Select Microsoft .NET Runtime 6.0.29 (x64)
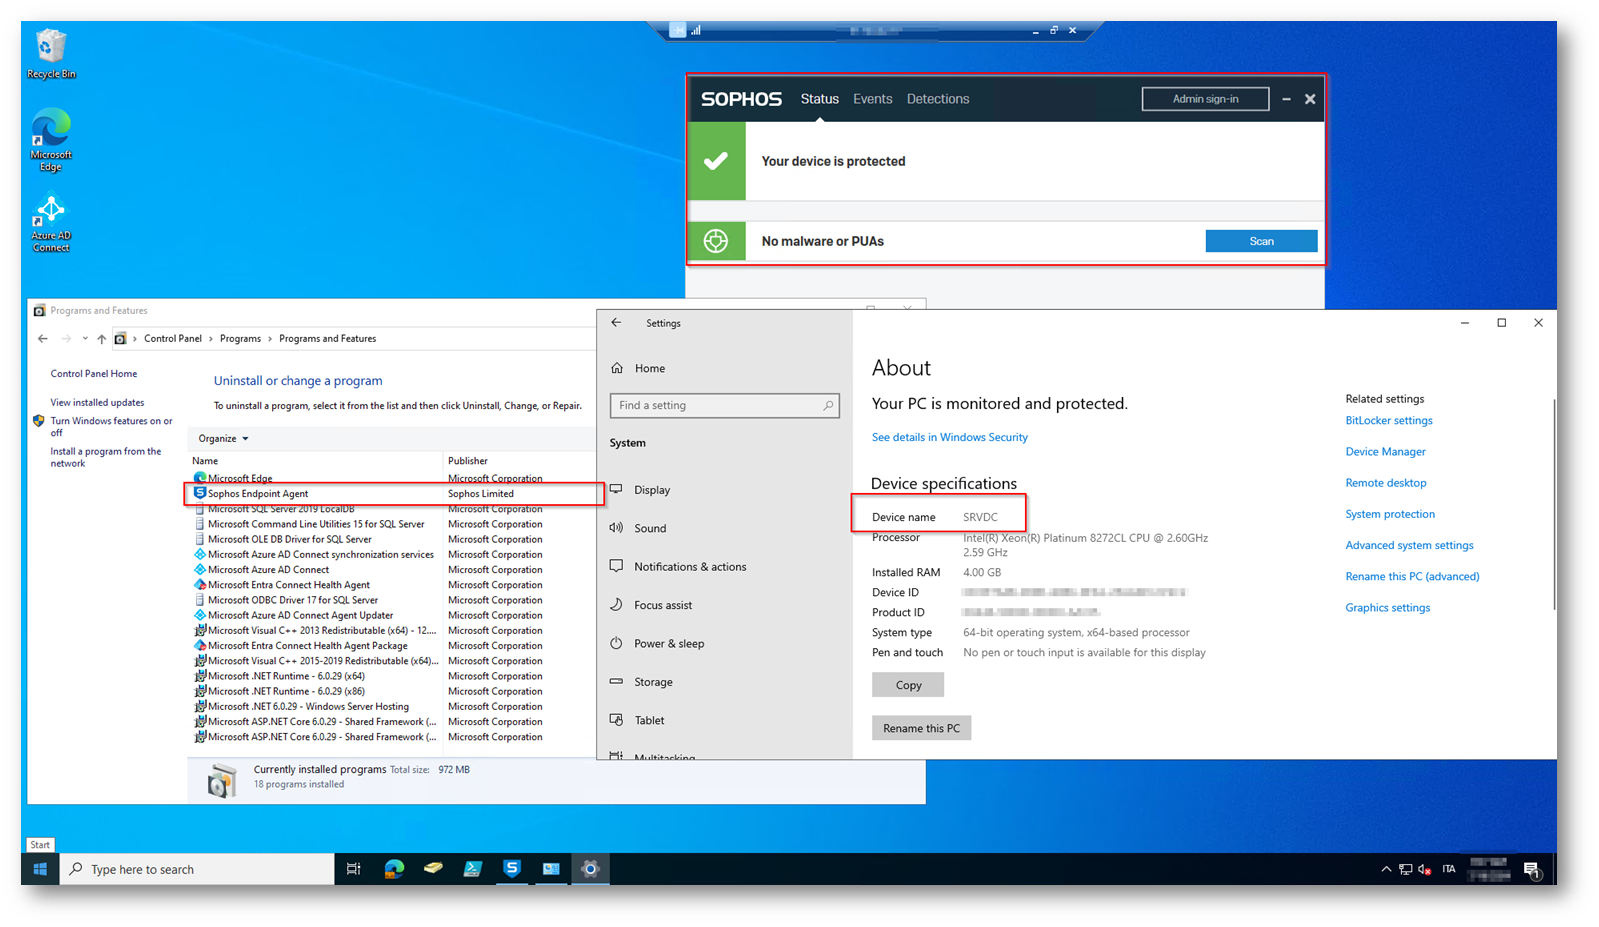 394,676
